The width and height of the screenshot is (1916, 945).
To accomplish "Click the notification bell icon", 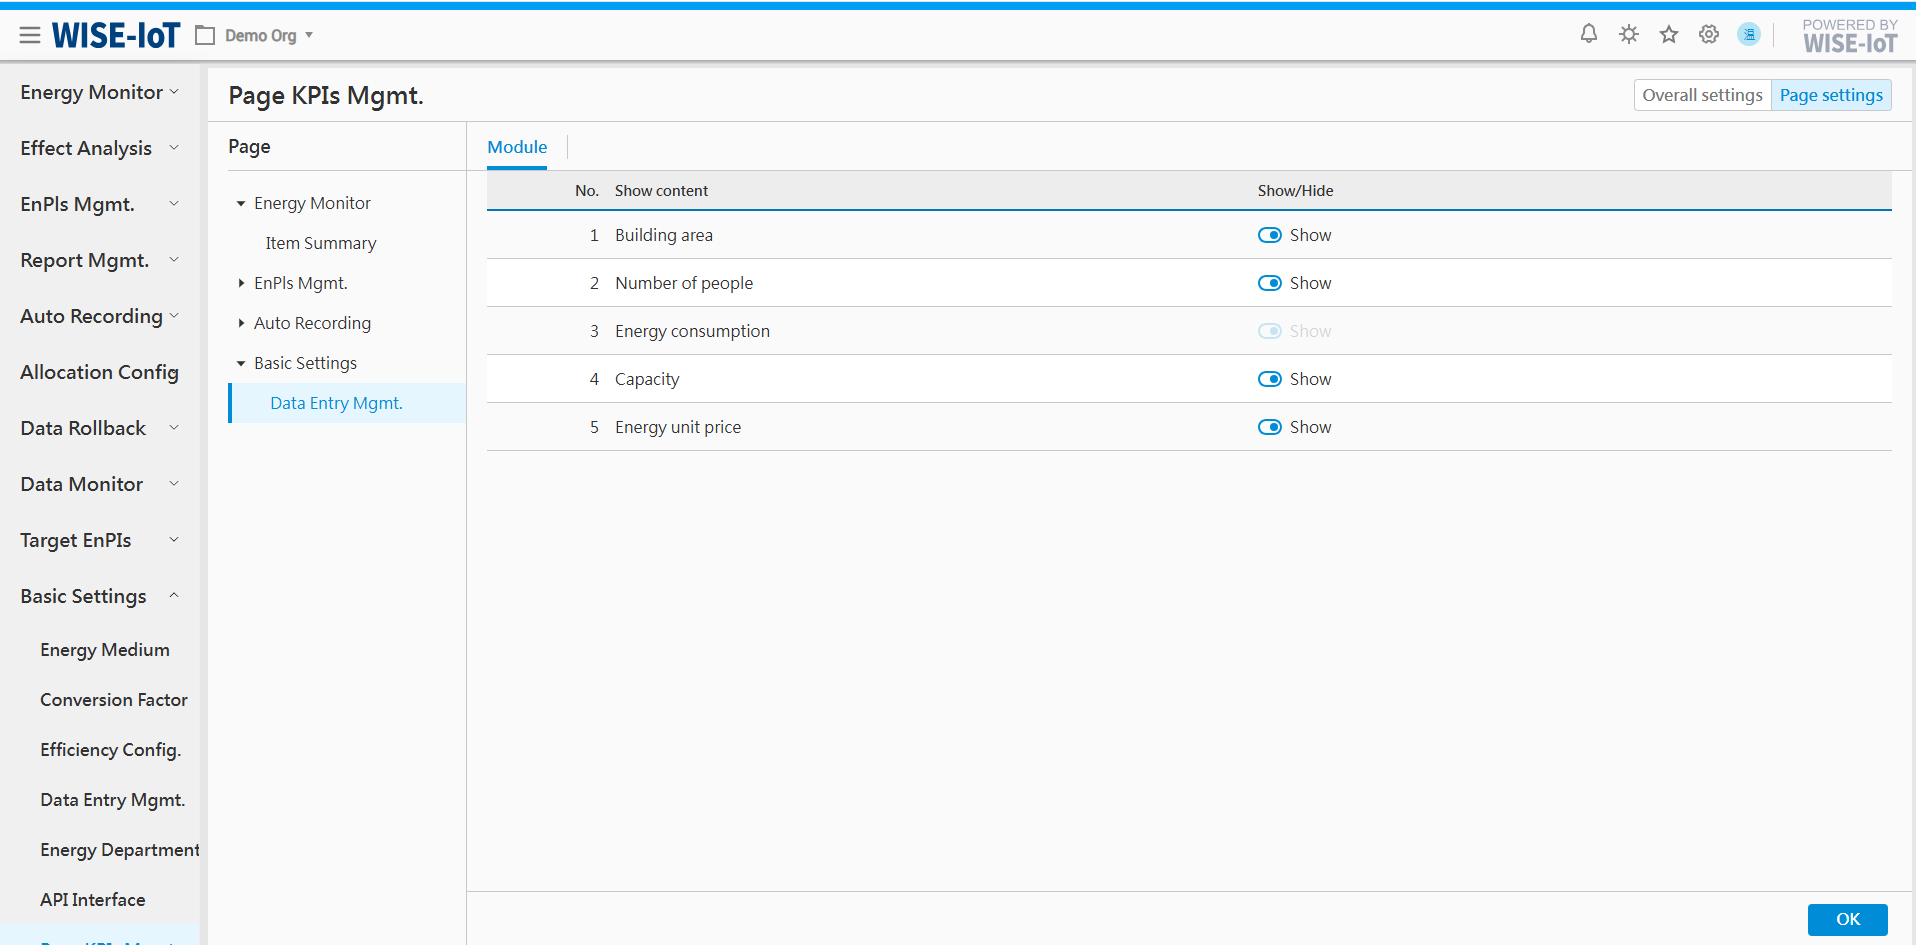I will (x=1588, y=35).
